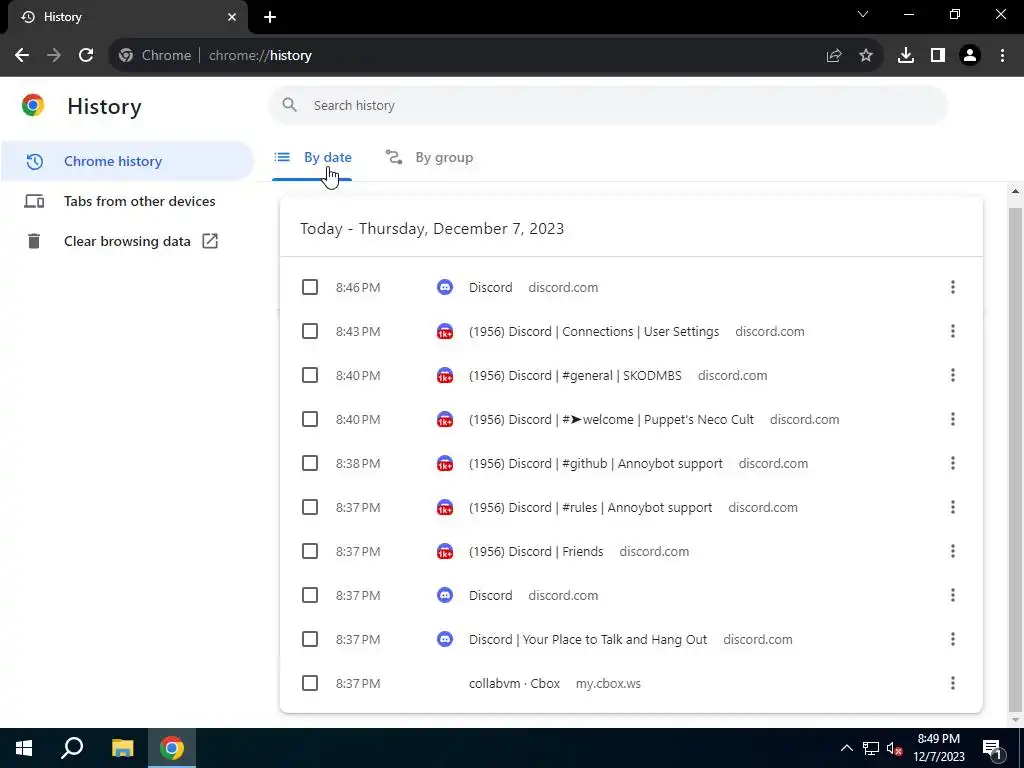
Task: Click Discord favicon of #github Annoybot entry
Action: coord(445,463)
